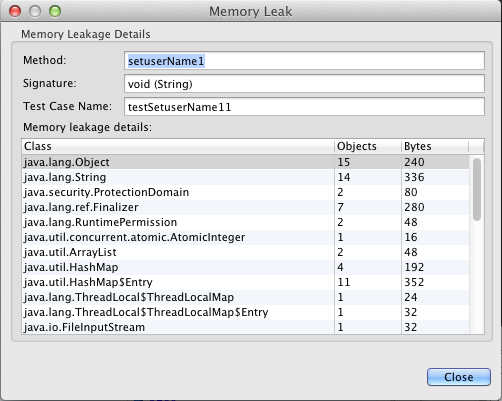Click the Method text field
502x401 pixels.
pyautogui.click(x=304, y=61)
